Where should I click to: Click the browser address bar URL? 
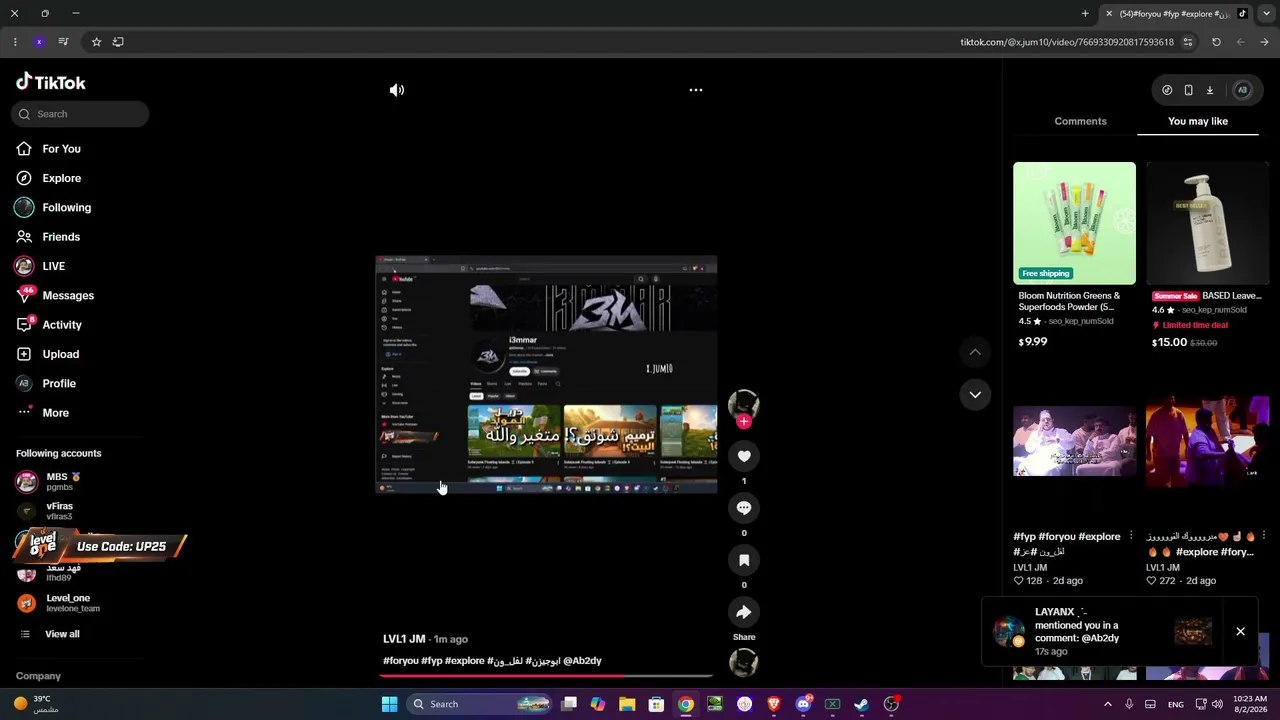(1067, 42)
